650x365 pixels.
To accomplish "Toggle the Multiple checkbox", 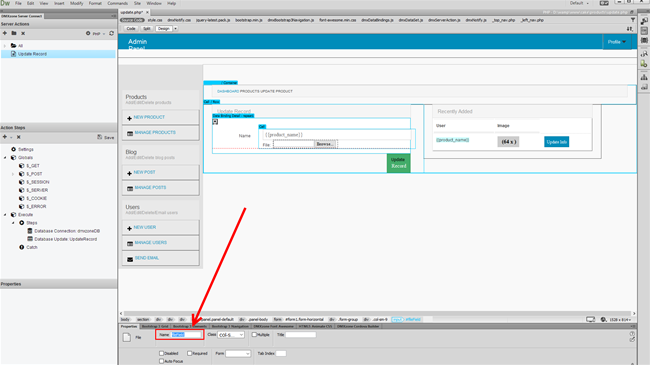I will pos(254,335).
